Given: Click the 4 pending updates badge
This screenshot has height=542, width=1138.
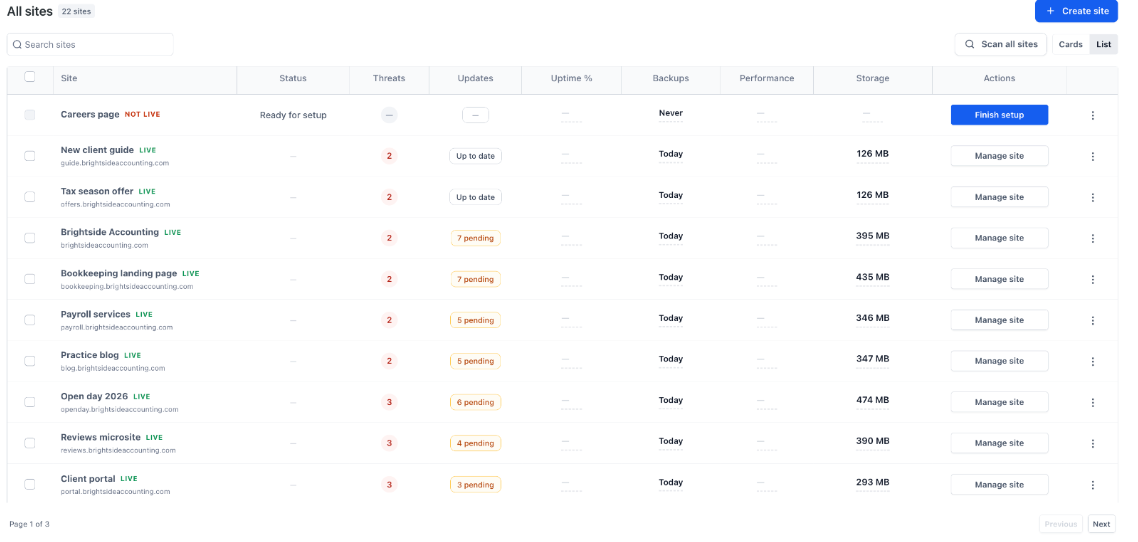Looking at the screenshot, I should point(475,443).
